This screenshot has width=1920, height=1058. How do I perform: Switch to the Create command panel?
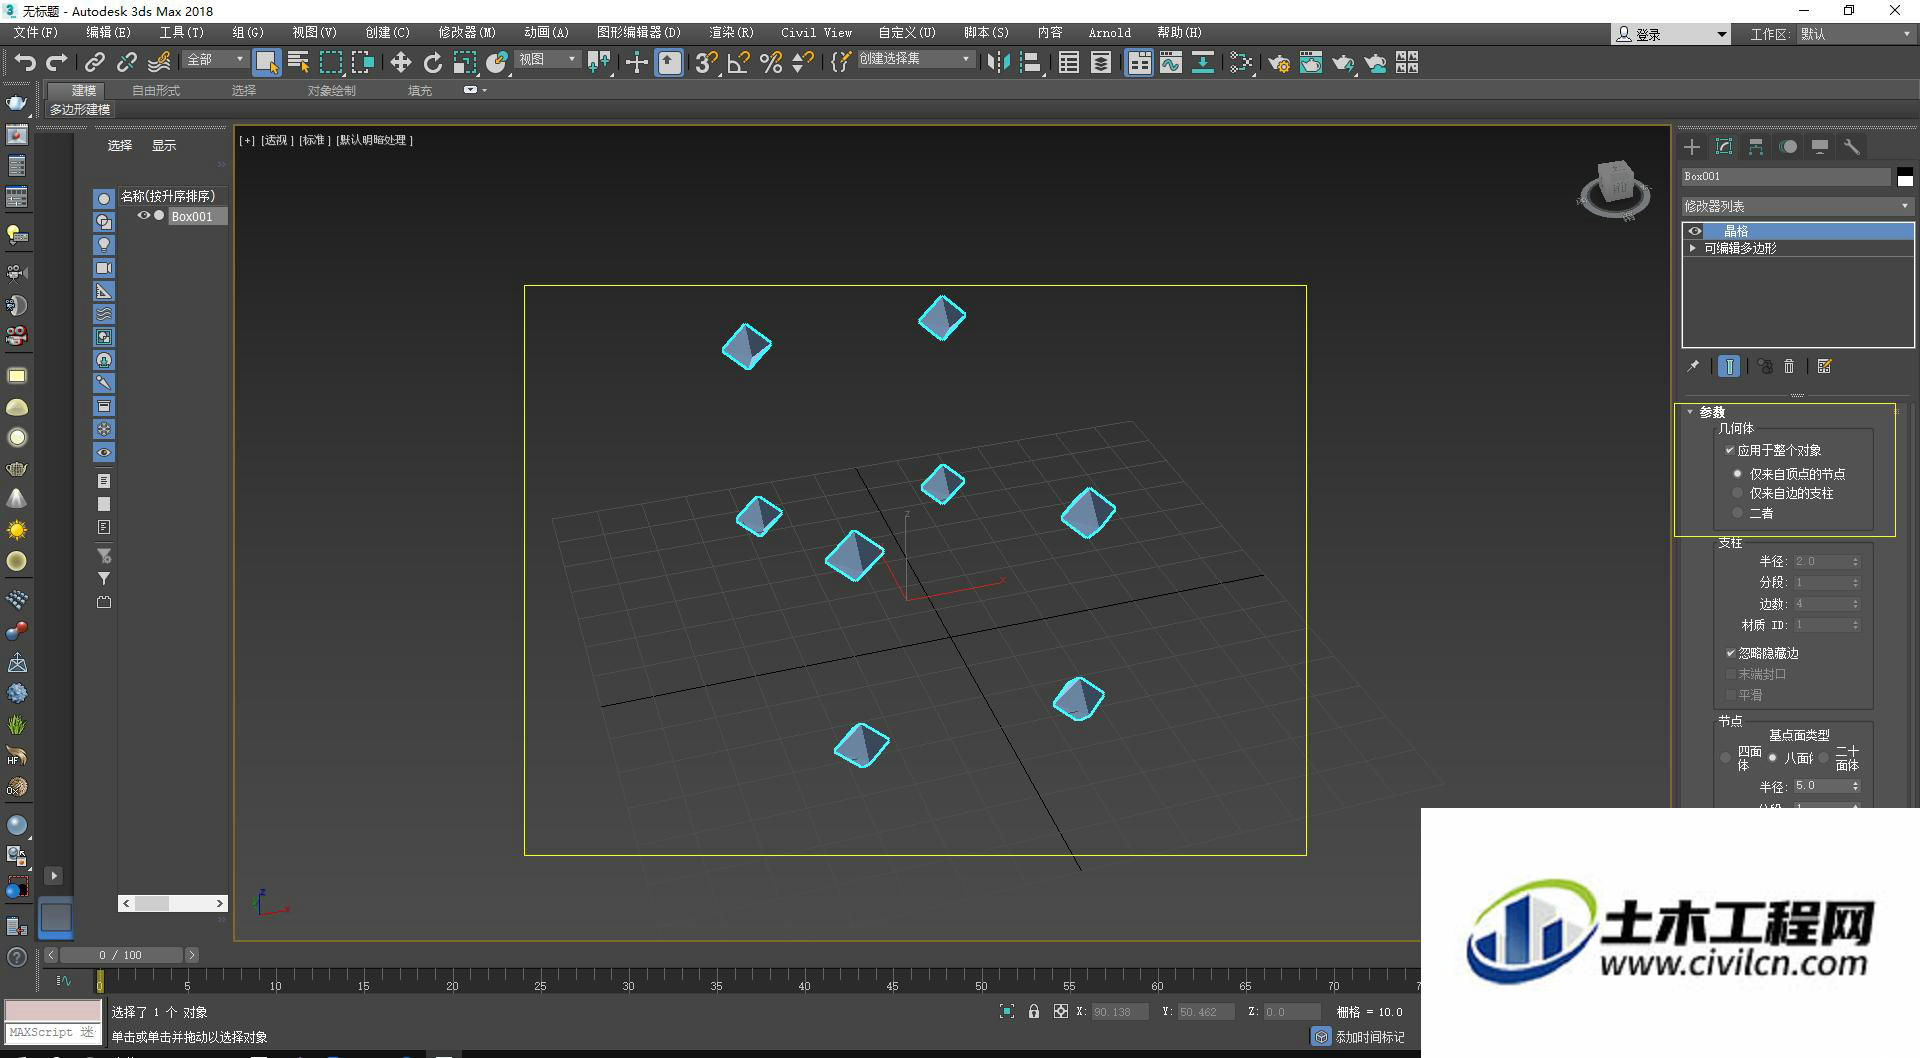1692,147
